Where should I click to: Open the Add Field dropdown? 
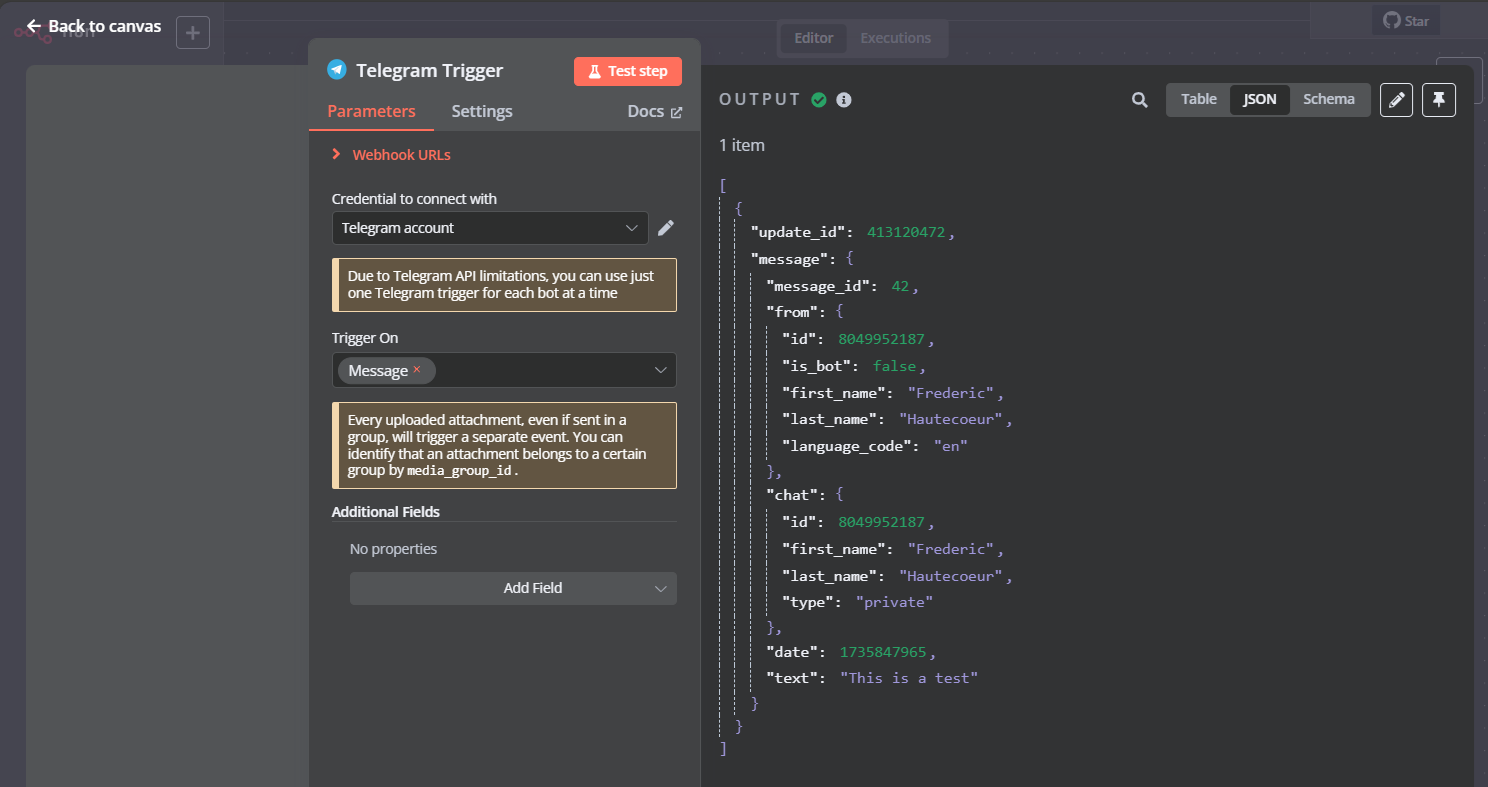point(513,588)
